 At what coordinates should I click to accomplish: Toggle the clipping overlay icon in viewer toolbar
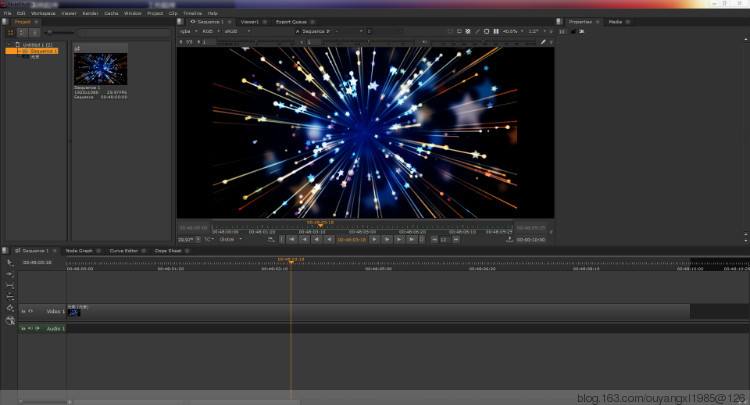[468, 31]
